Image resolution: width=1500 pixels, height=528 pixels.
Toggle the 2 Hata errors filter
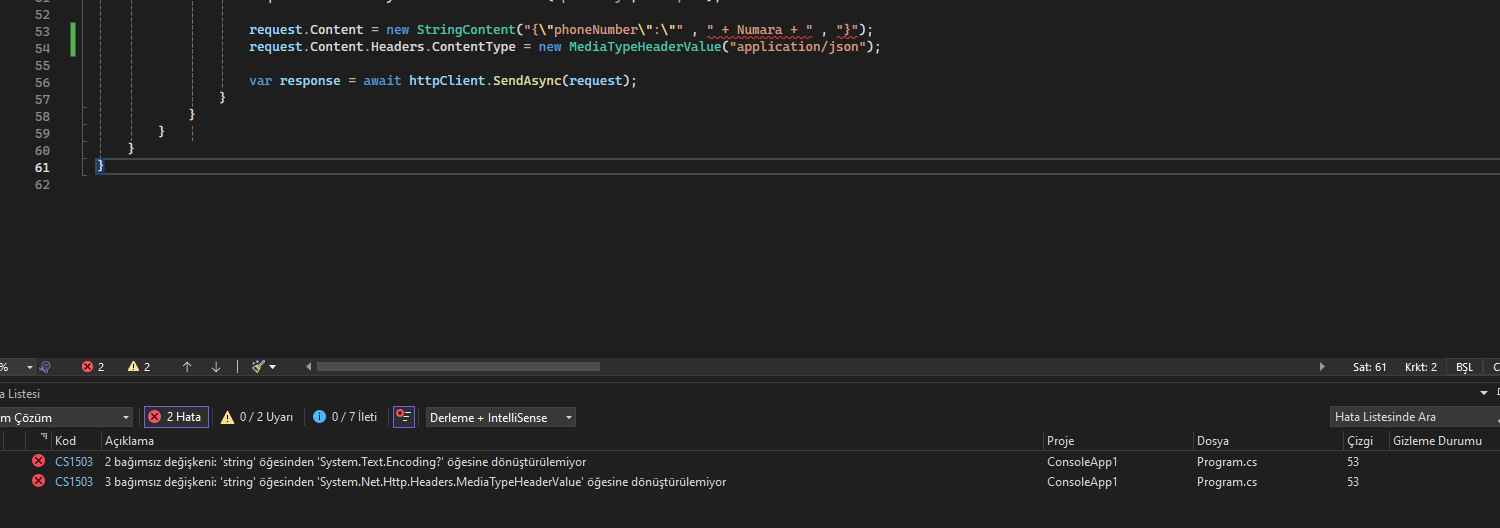coord(176,417)
